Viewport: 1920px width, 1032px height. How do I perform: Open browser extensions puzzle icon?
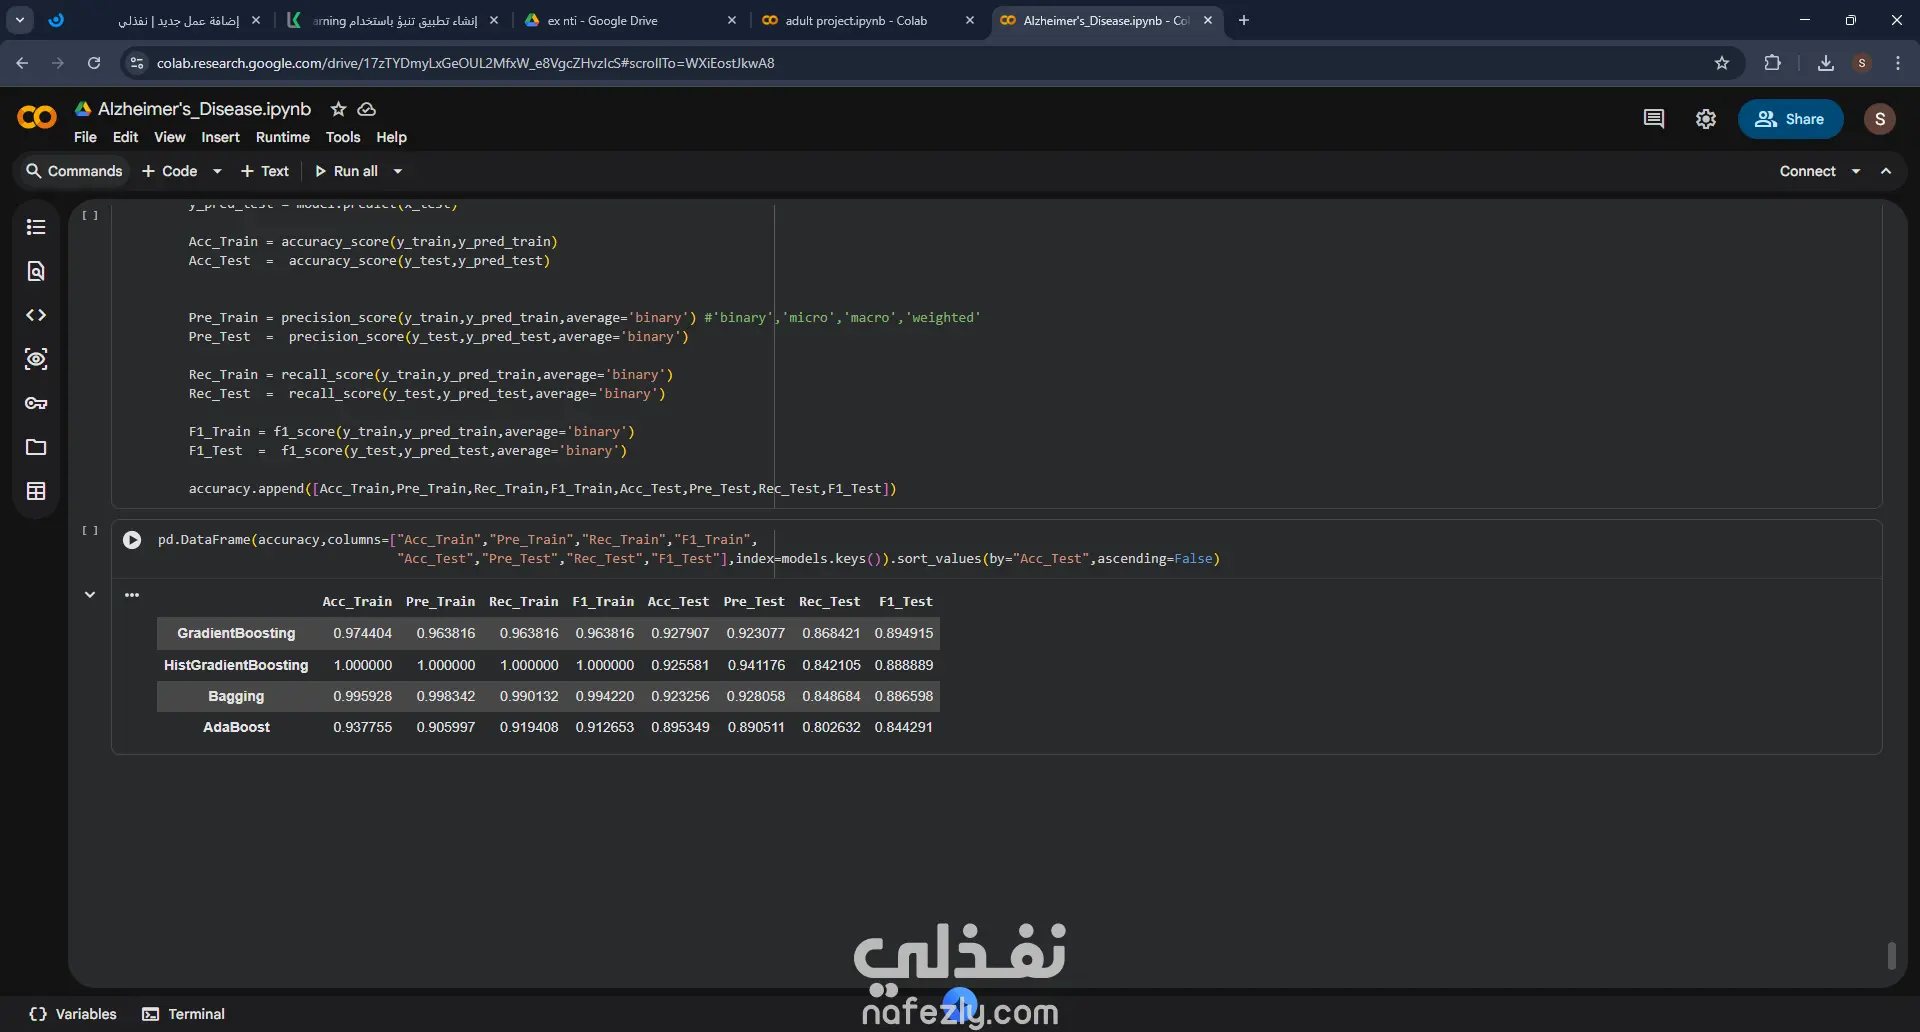tap(1772, 63)
